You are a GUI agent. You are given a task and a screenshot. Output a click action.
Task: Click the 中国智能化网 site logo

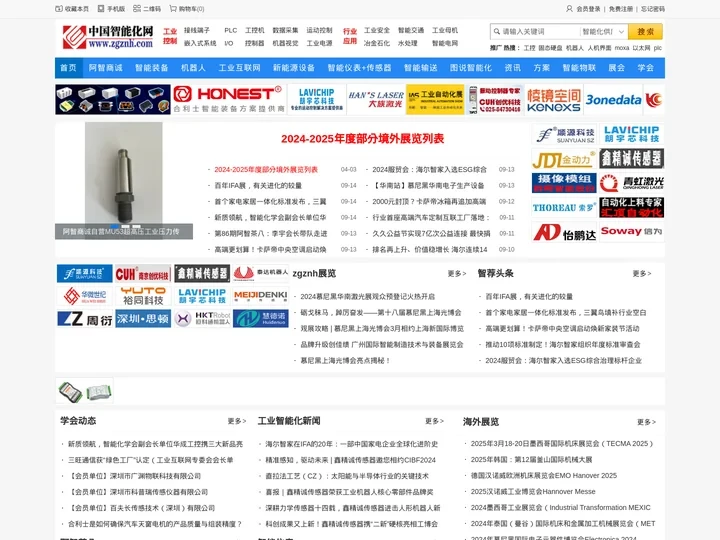point(107,37)
